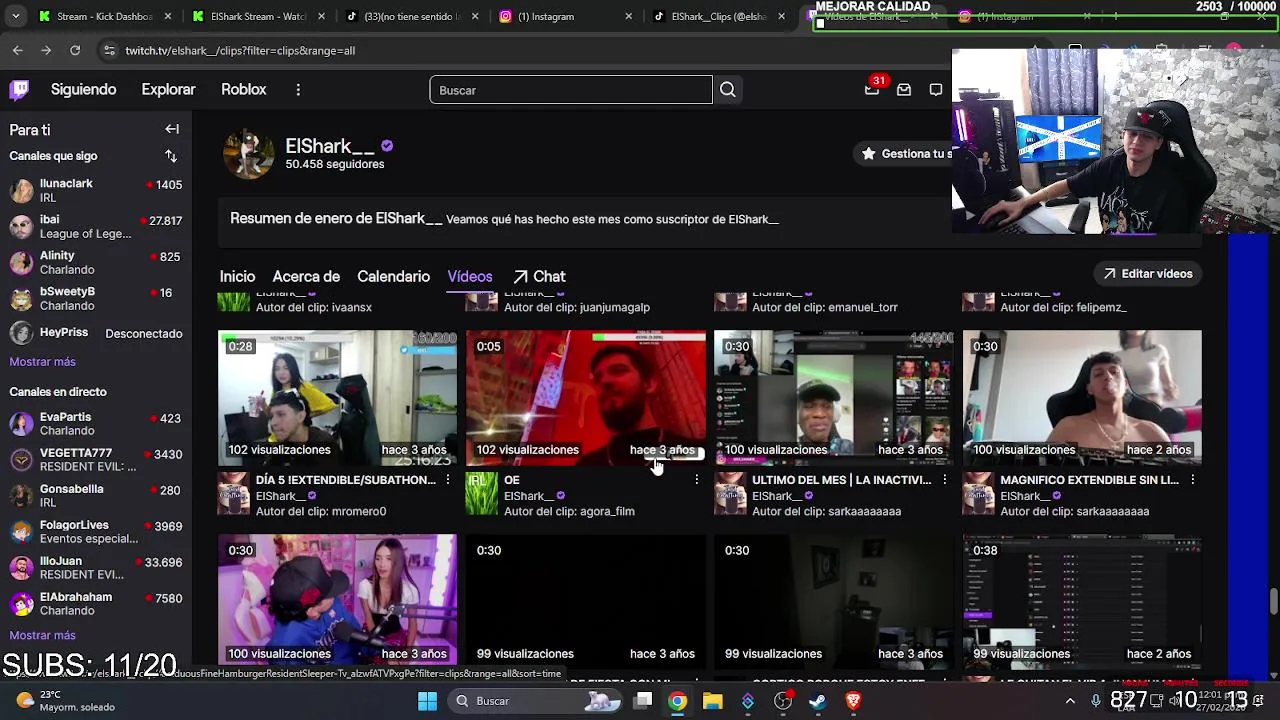Switch to Inicio tab

pos(237,277)
